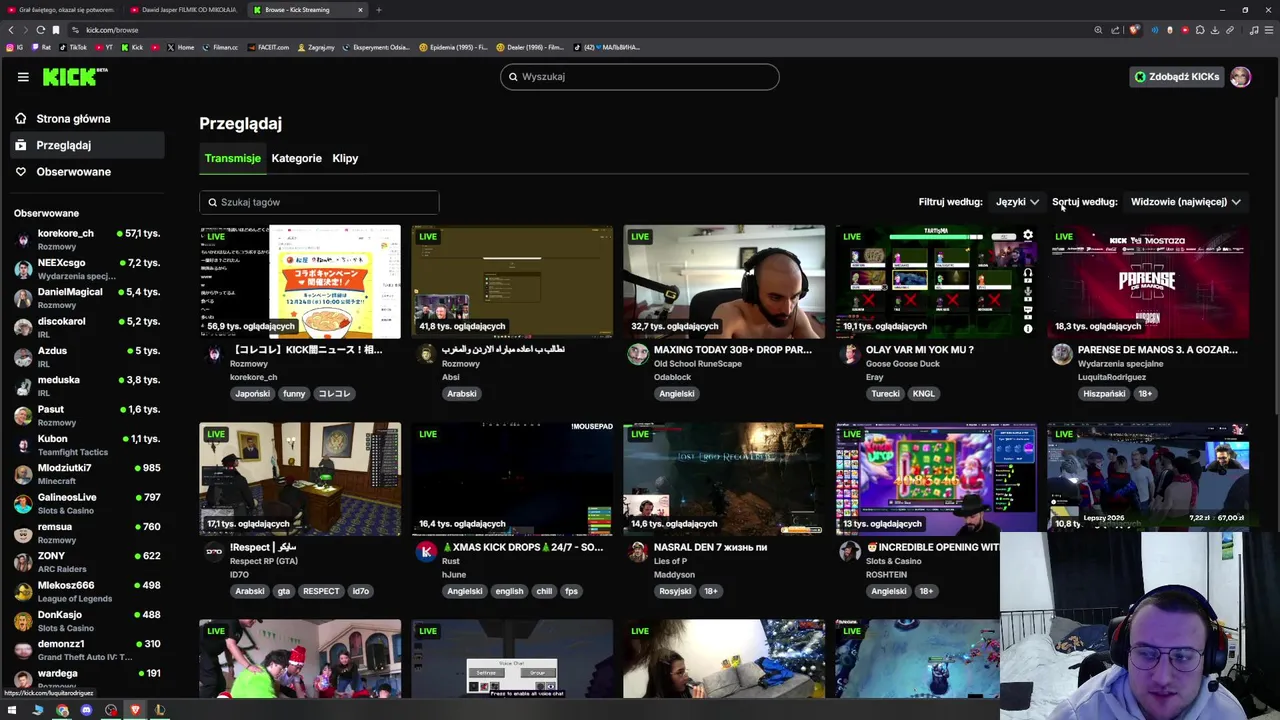Switch to Dawid Jasper browser tab

[184, 10]
